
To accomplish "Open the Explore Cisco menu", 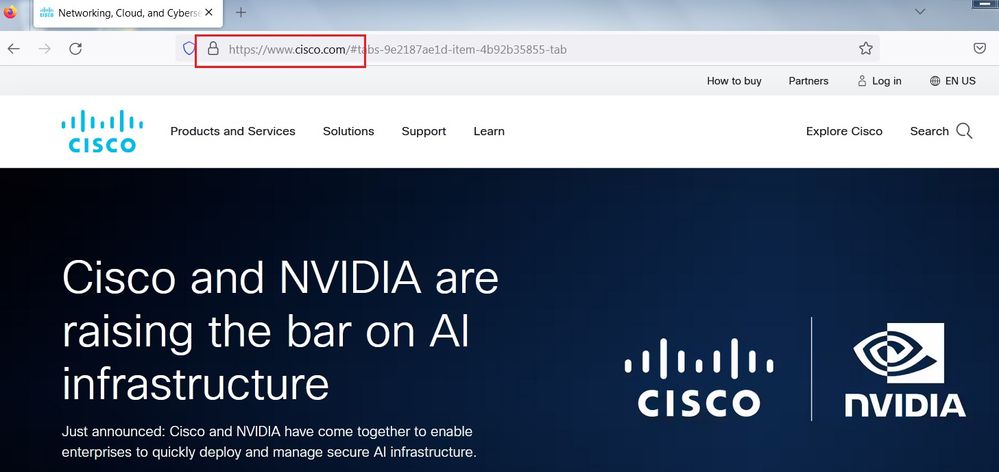I will click(844, 131).
